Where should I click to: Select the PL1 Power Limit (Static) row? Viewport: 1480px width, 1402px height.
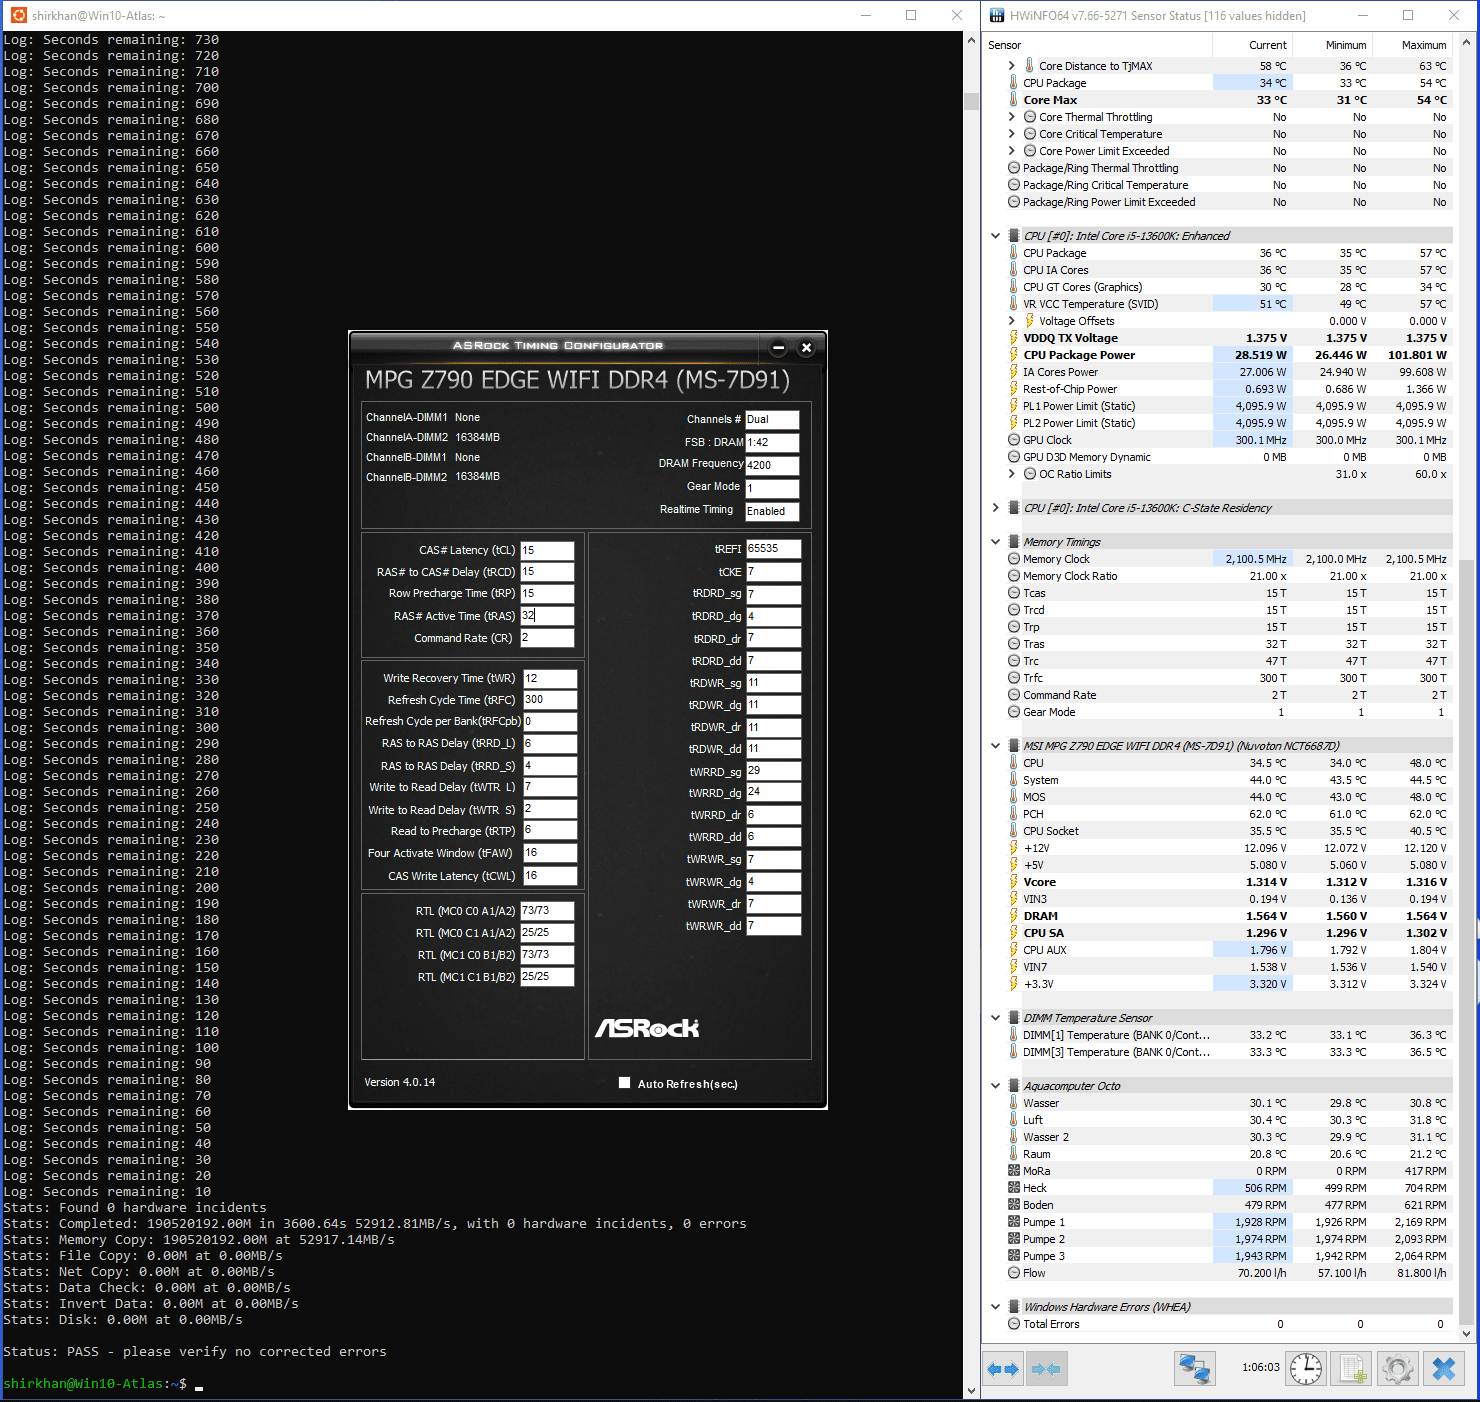pyautogui.click(x=1229, y=406)
